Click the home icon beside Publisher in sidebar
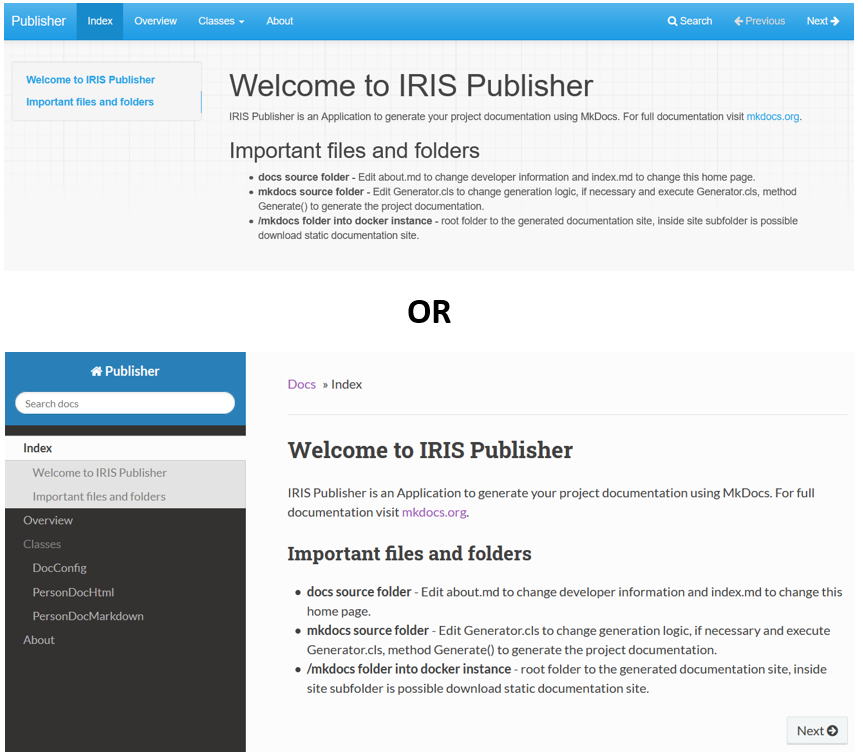 [96, 371]
